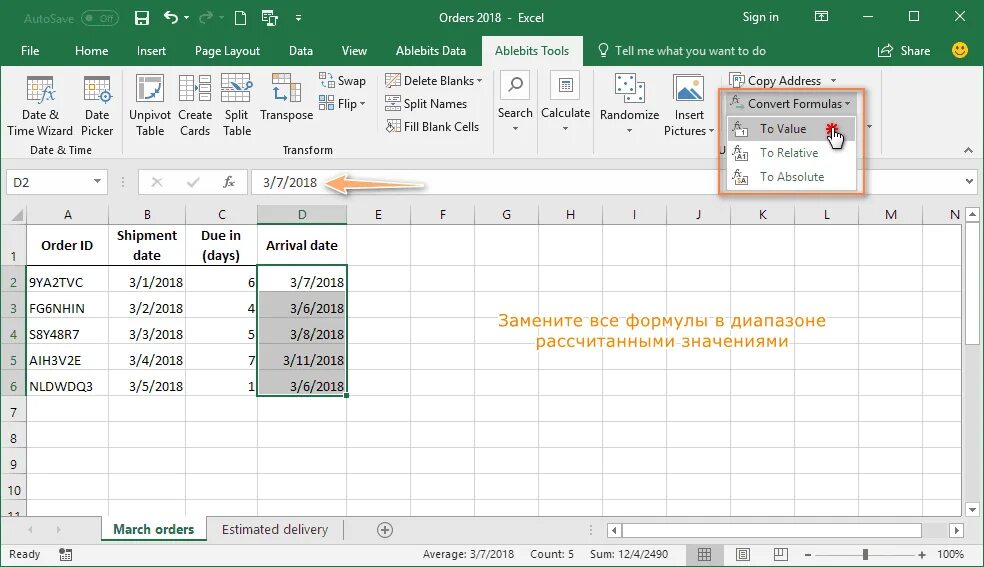Select the To Relative menu option
Image resolution: width=984 pixels, height=567 pixels.
(x=791, y=152)
